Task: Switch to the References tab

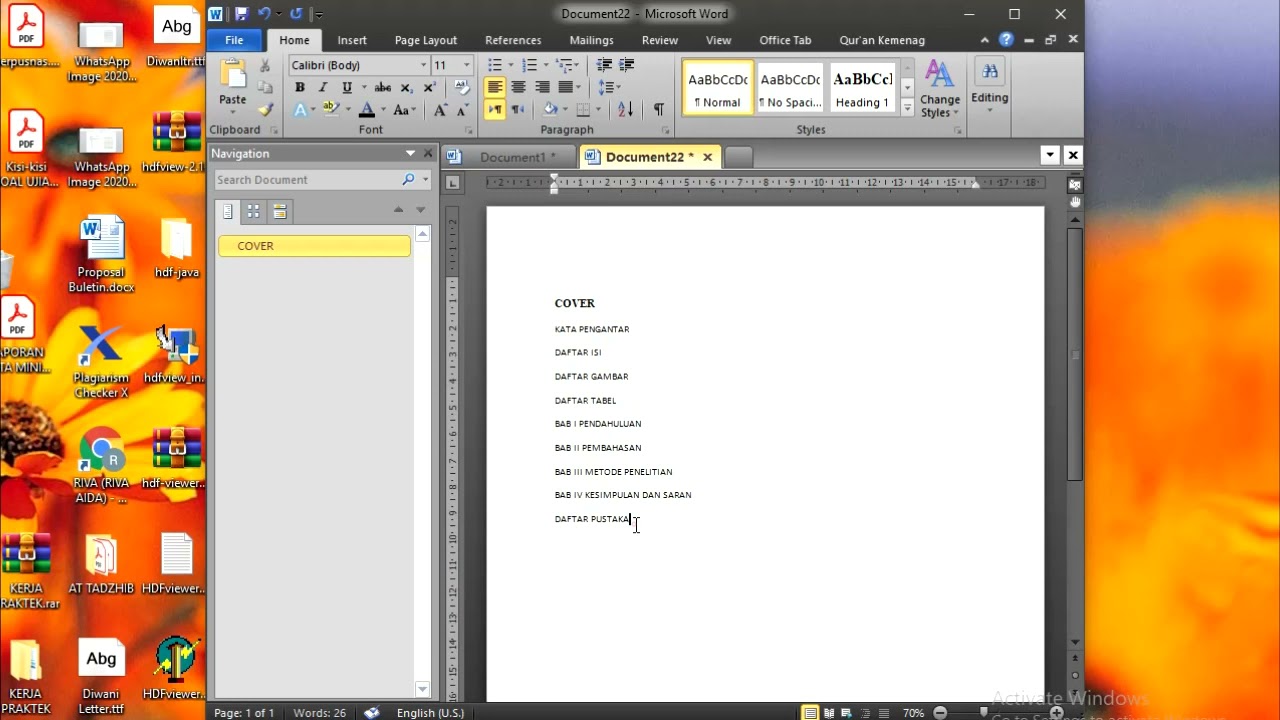Action: 513,40
